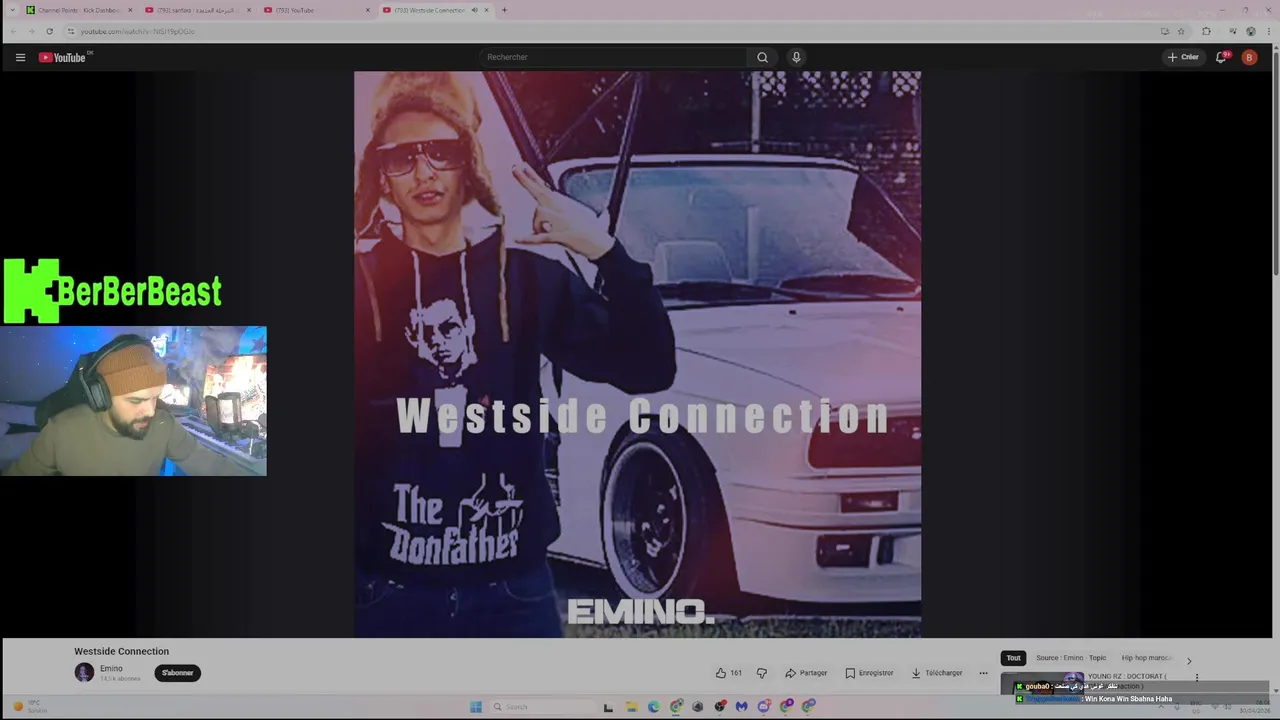Open File Explorer from taskbar

[x=631, y=706]
